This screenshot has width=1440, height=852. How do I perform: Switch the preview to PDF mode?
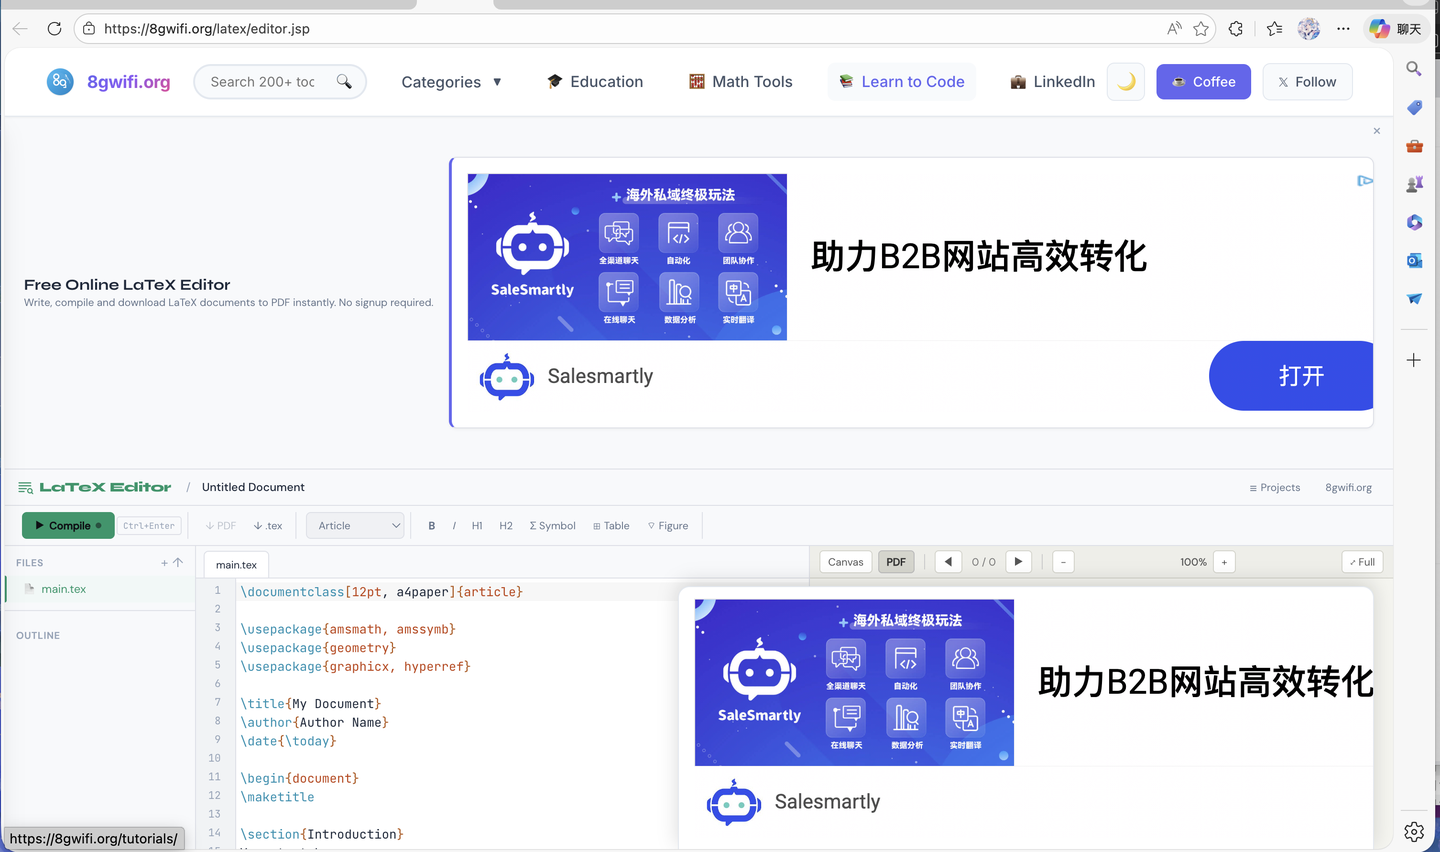(896, 562)
